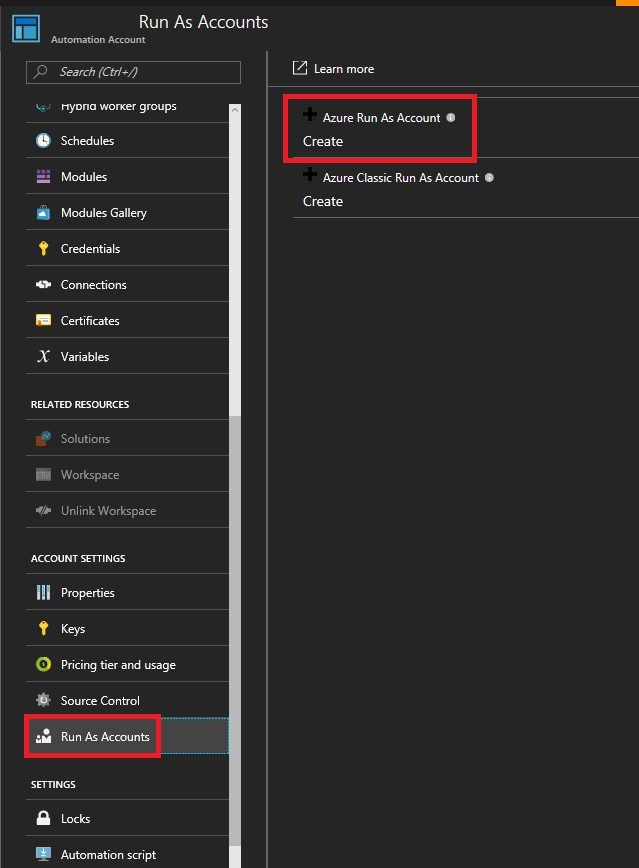Click the Azure Run As Account label

(382, 117)
